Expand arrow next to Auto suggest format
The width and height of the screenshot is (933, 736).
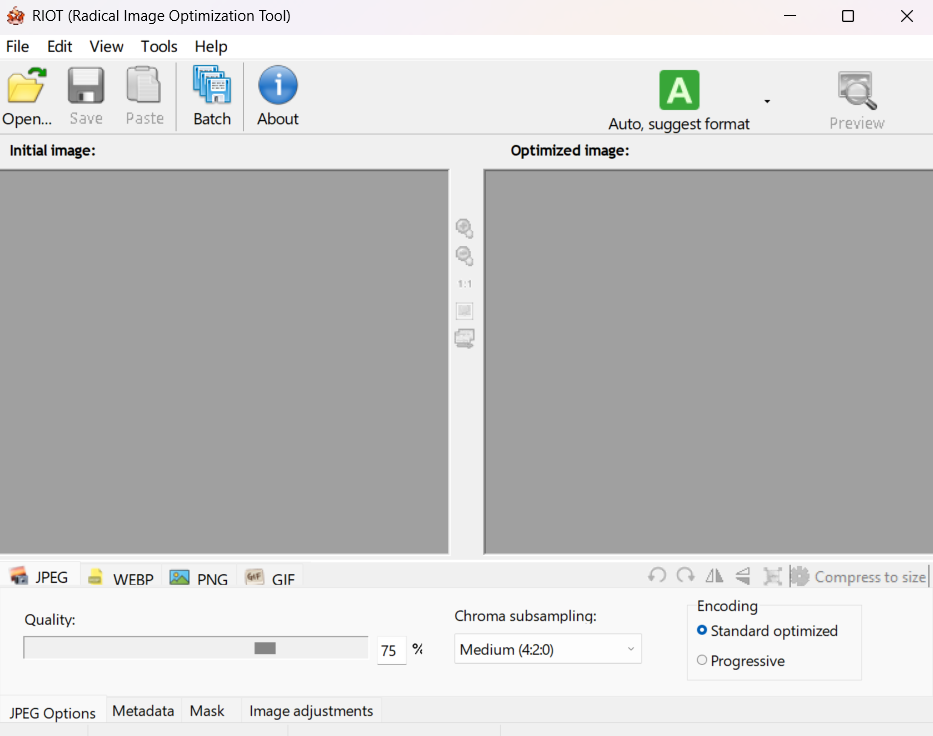(767, 101)
